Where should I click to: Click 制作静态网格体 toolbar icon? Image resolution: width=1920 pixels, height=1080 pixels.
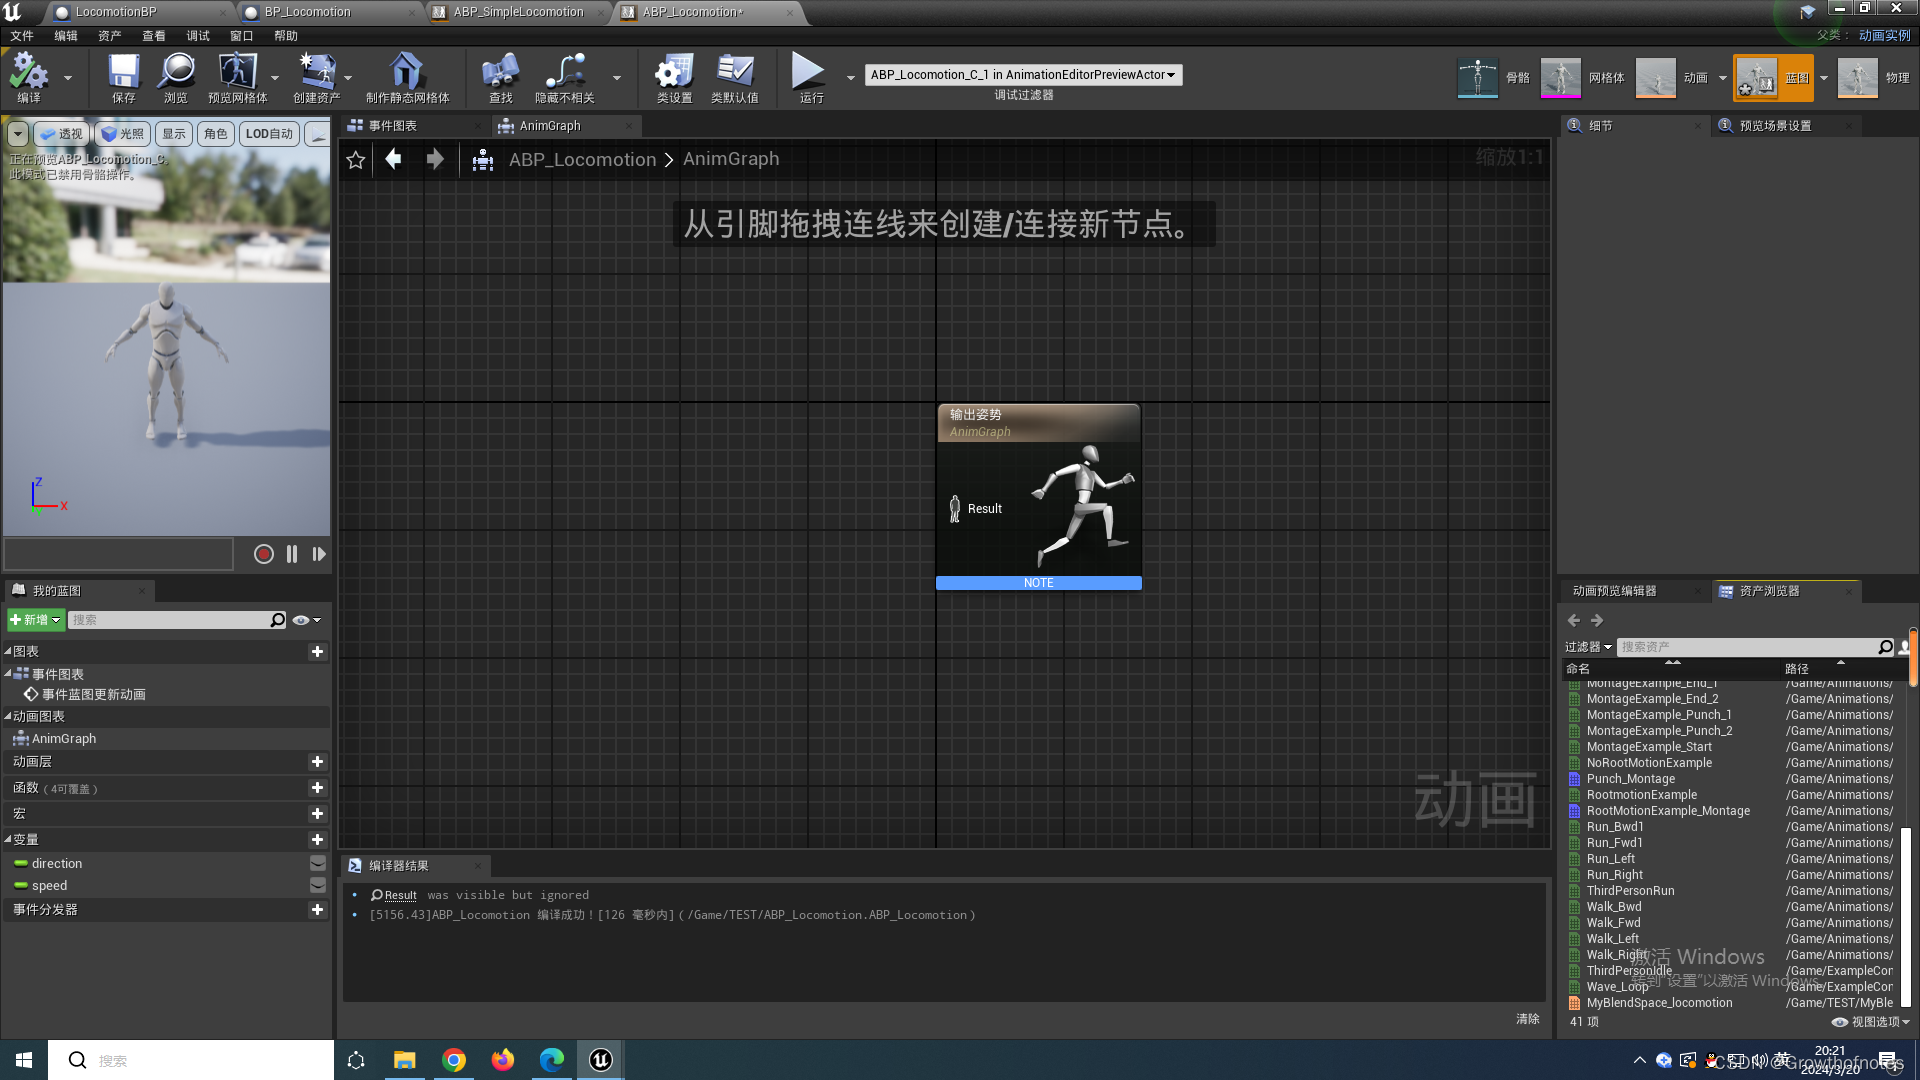tap(407, 77)
